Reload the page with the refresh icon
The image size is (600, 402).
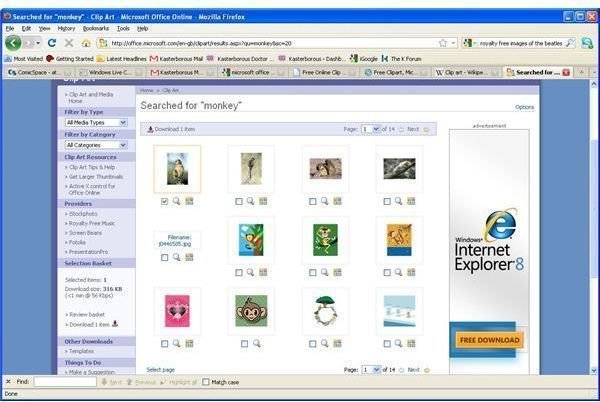(x=52, y=43)
